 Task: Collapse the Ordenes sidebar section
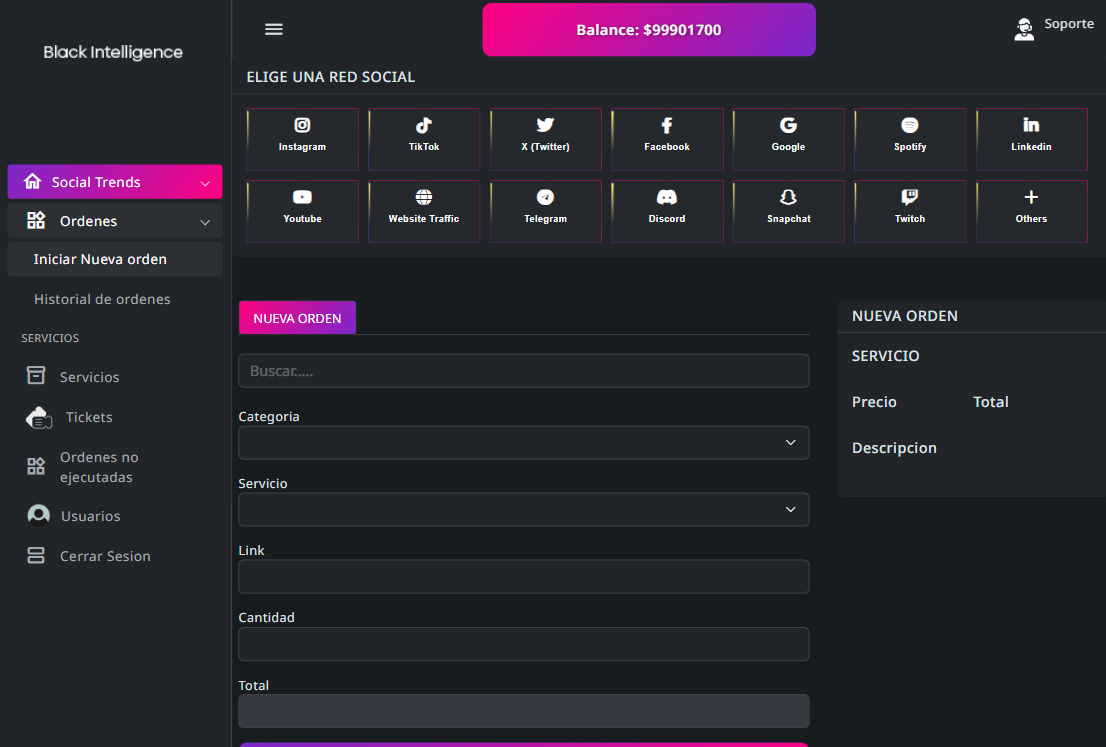(114, 221)
